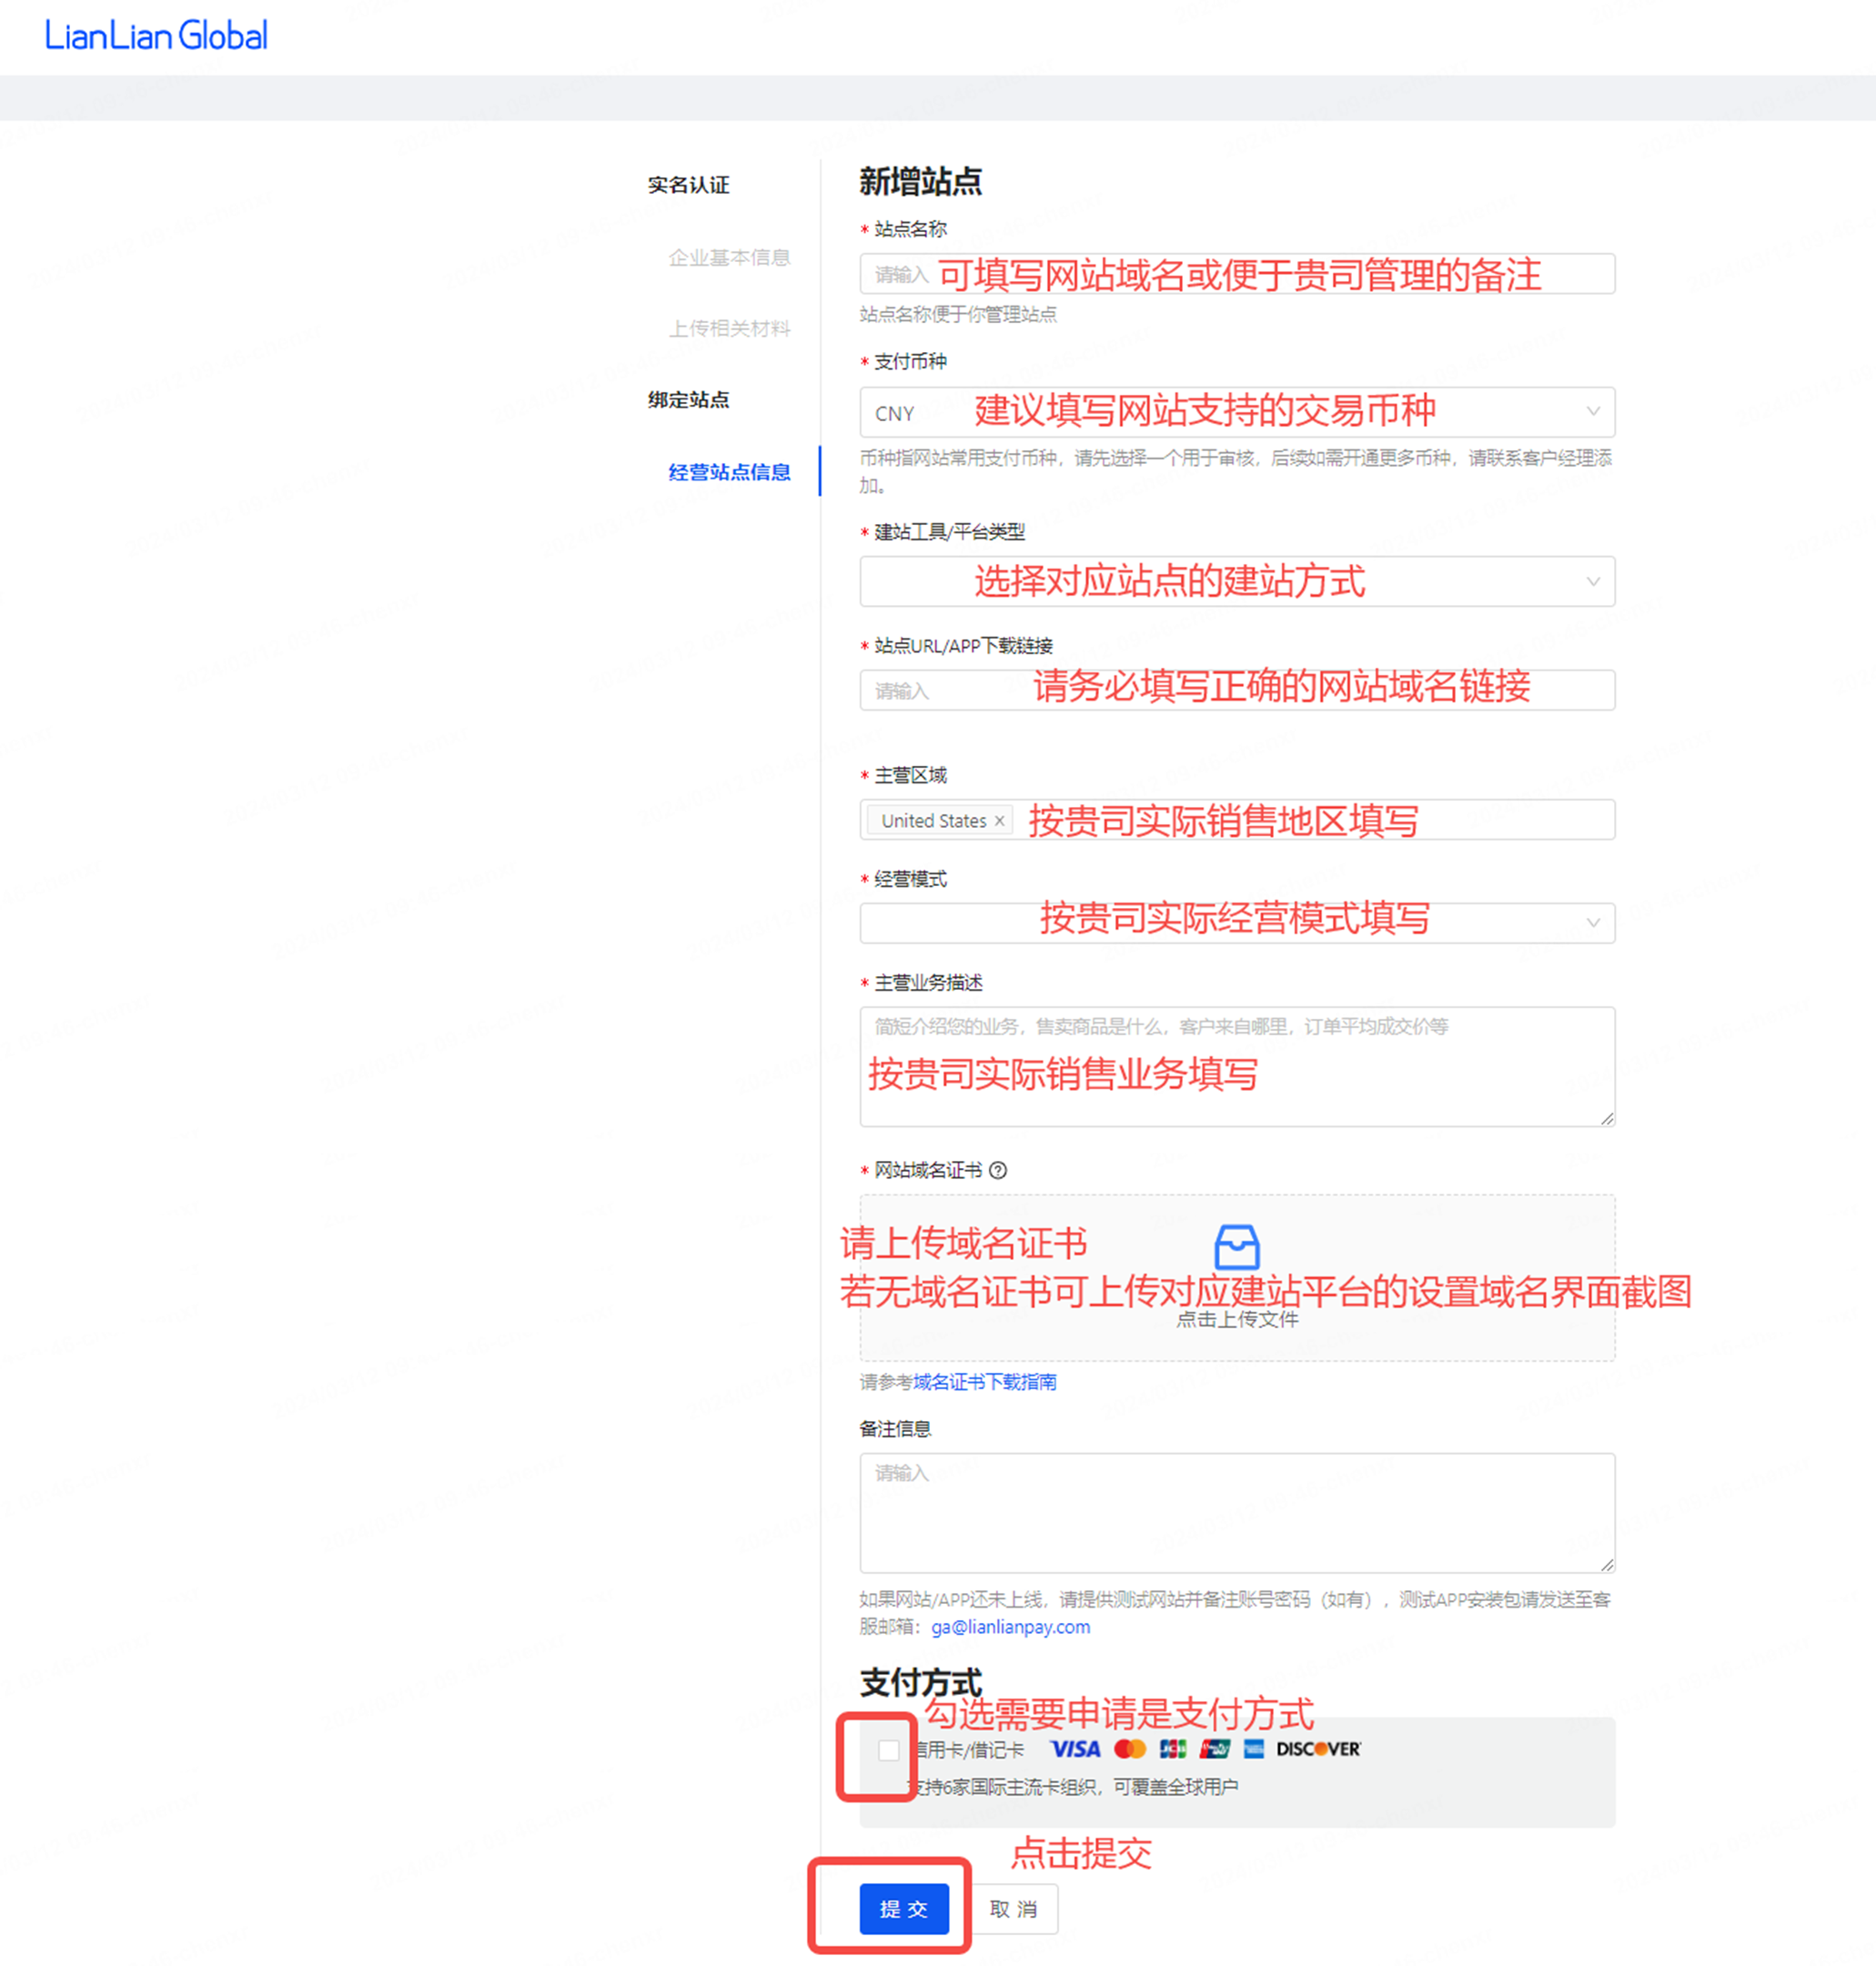Open the 域名证书下载指南 link
This screenshot has height=1966, width=1876.
(984, 1382)
